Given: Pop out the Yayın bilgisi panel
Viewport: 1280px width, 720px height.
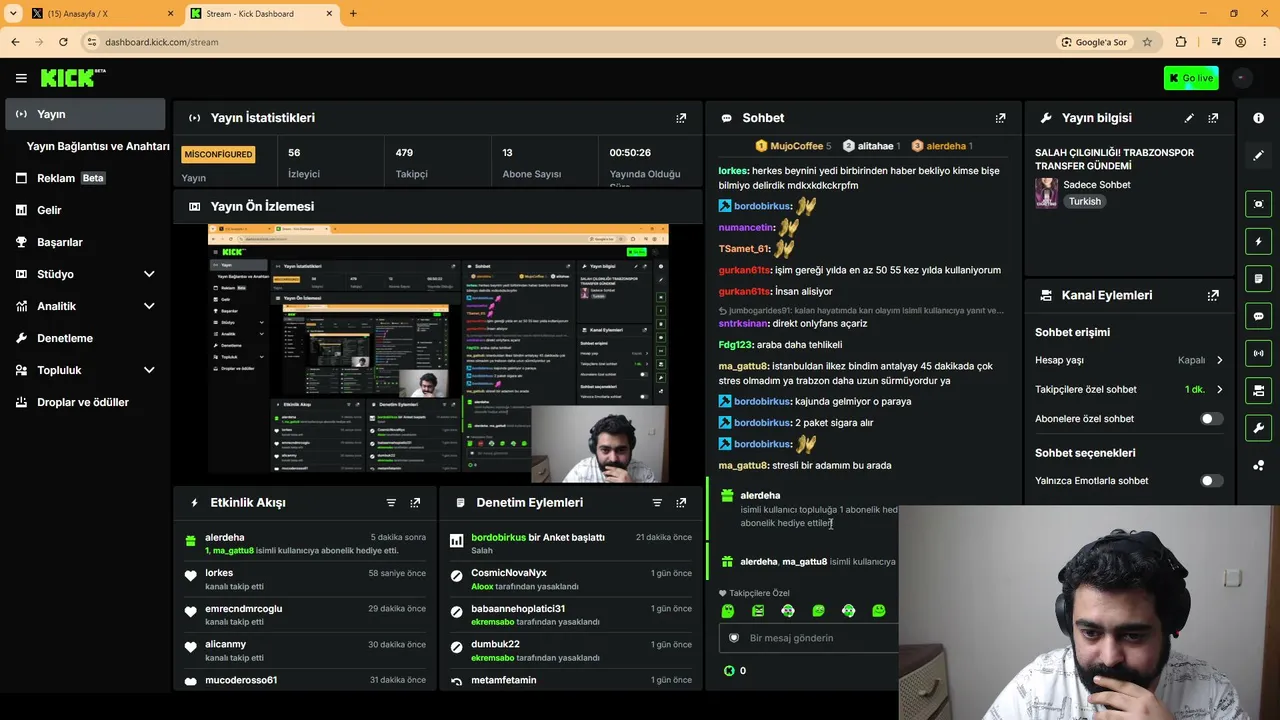Looking at the screenshot, I should click(x=1213, y=118).
